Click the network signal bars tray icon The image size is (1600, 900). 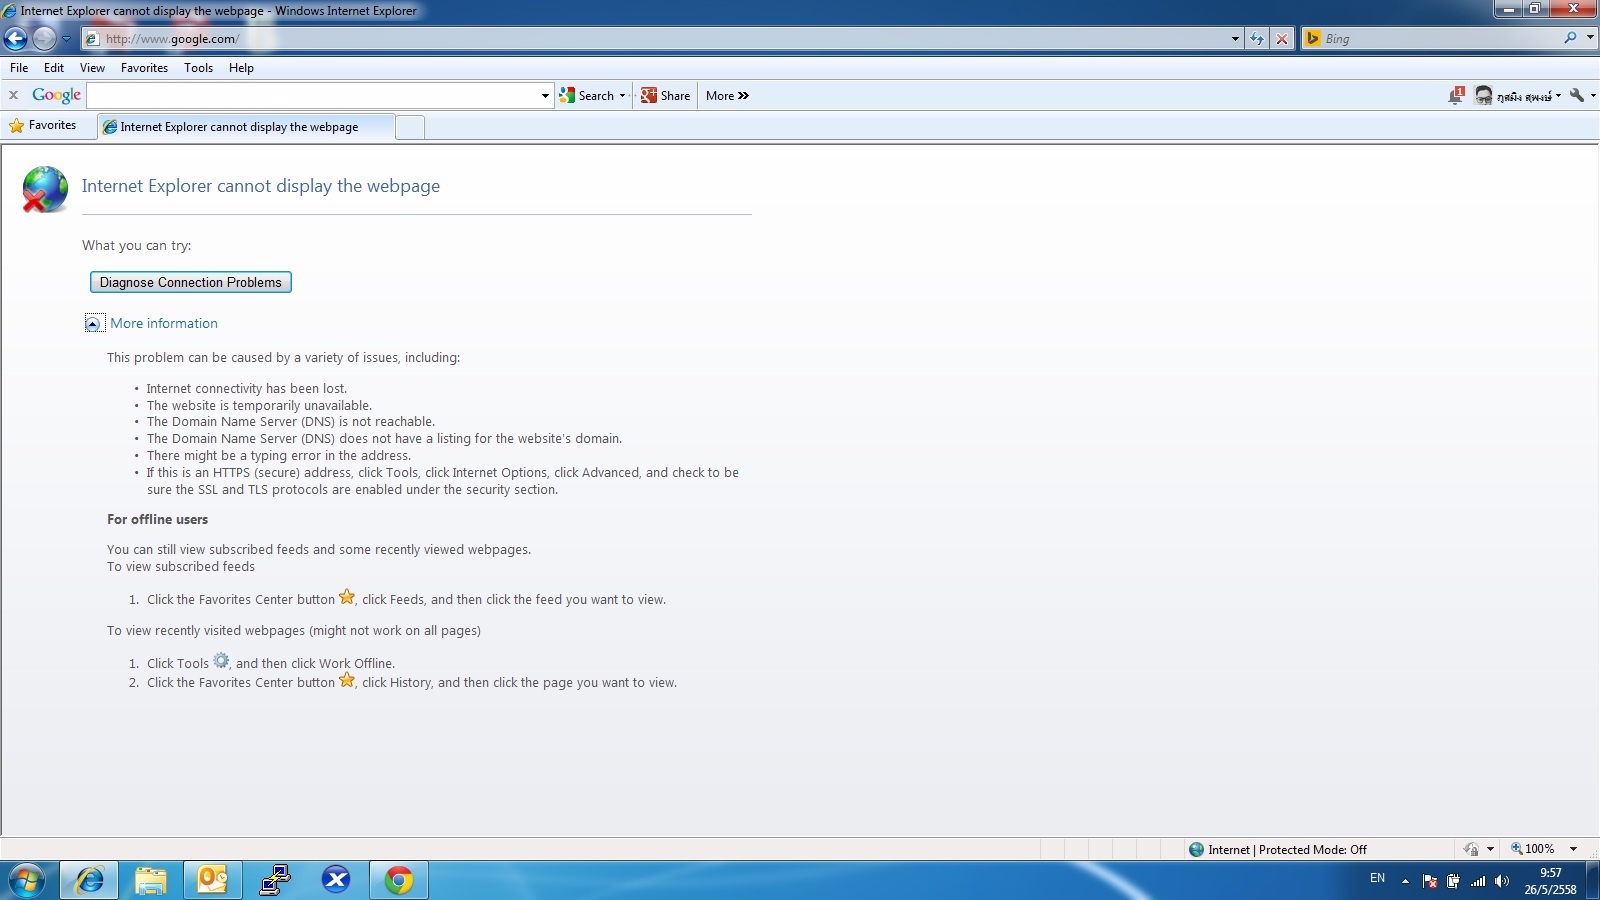click(x=1478, y=881)
